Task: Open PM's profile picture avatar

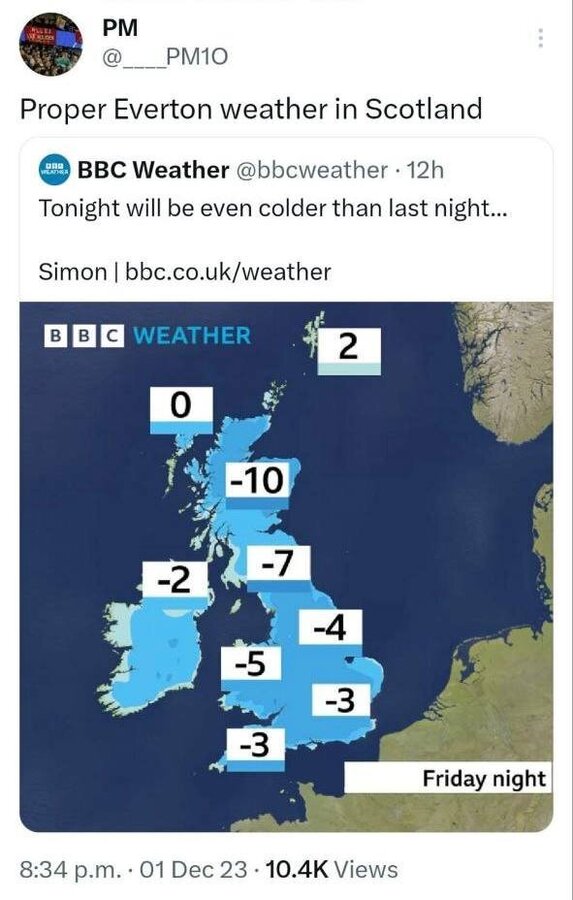Action: click(x=52, y=44)
